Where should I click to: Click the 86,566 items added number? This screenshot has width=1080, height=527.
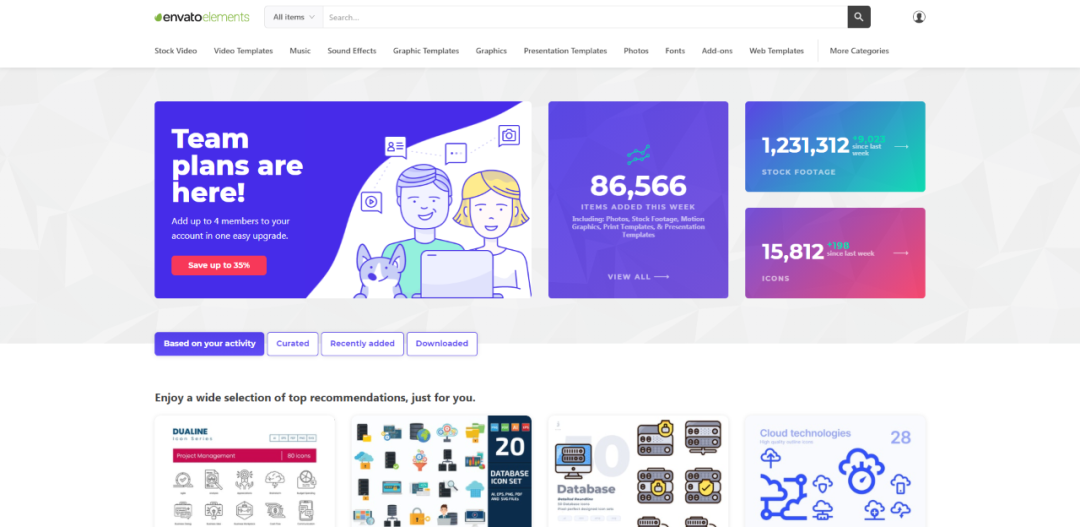click(638, 186)
